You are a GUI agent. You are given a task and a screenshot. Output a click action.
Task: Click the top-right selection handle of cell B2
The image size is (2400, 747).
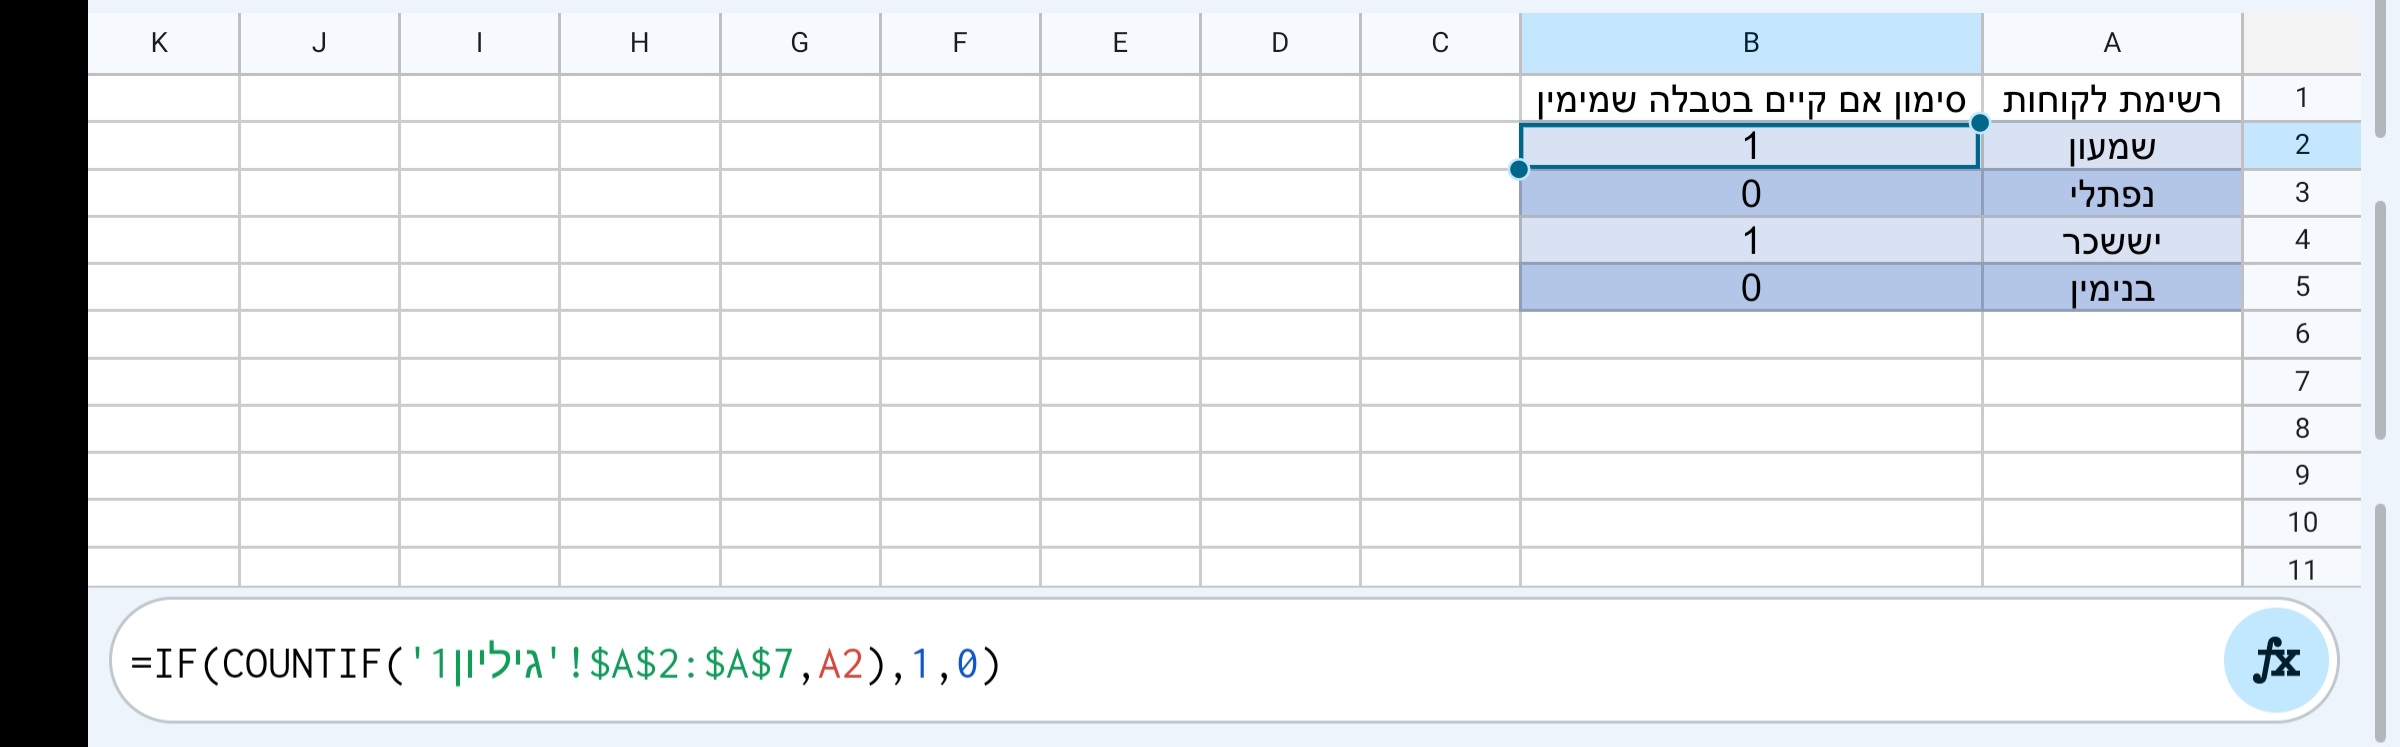pos(1977,123)
